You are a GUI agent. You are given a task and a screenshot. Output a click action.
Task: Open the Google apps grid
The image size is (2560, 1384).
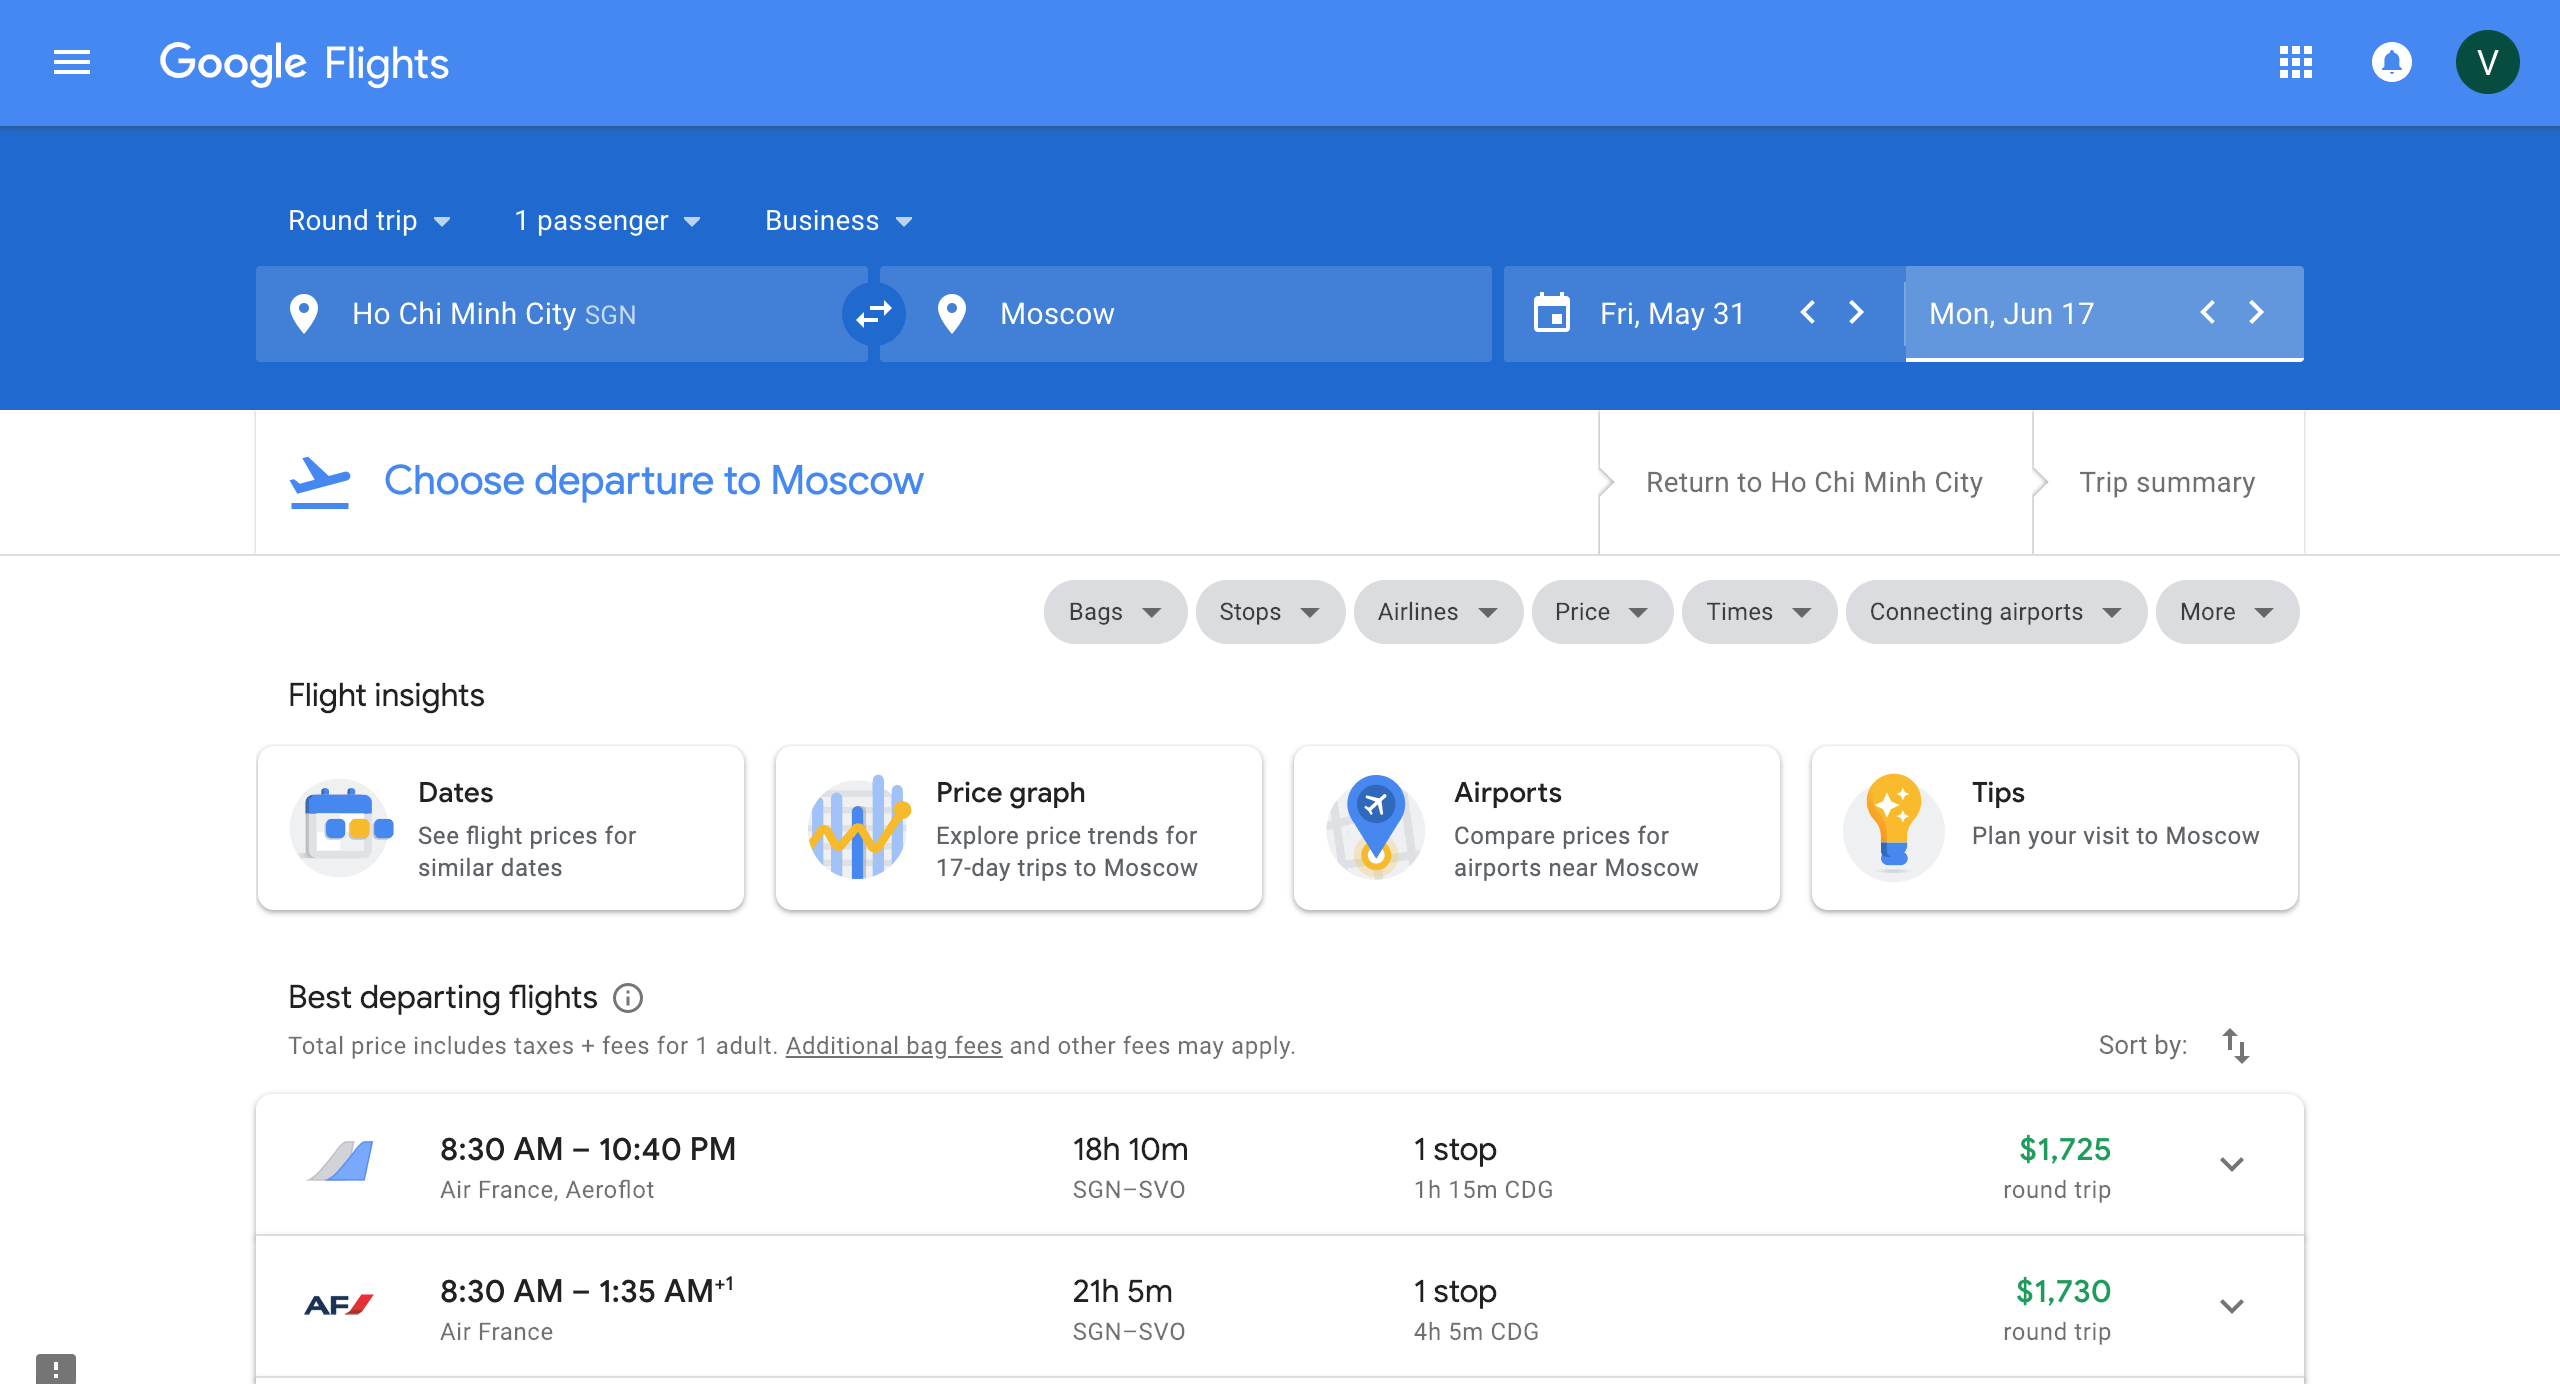tap(2296, 62)
